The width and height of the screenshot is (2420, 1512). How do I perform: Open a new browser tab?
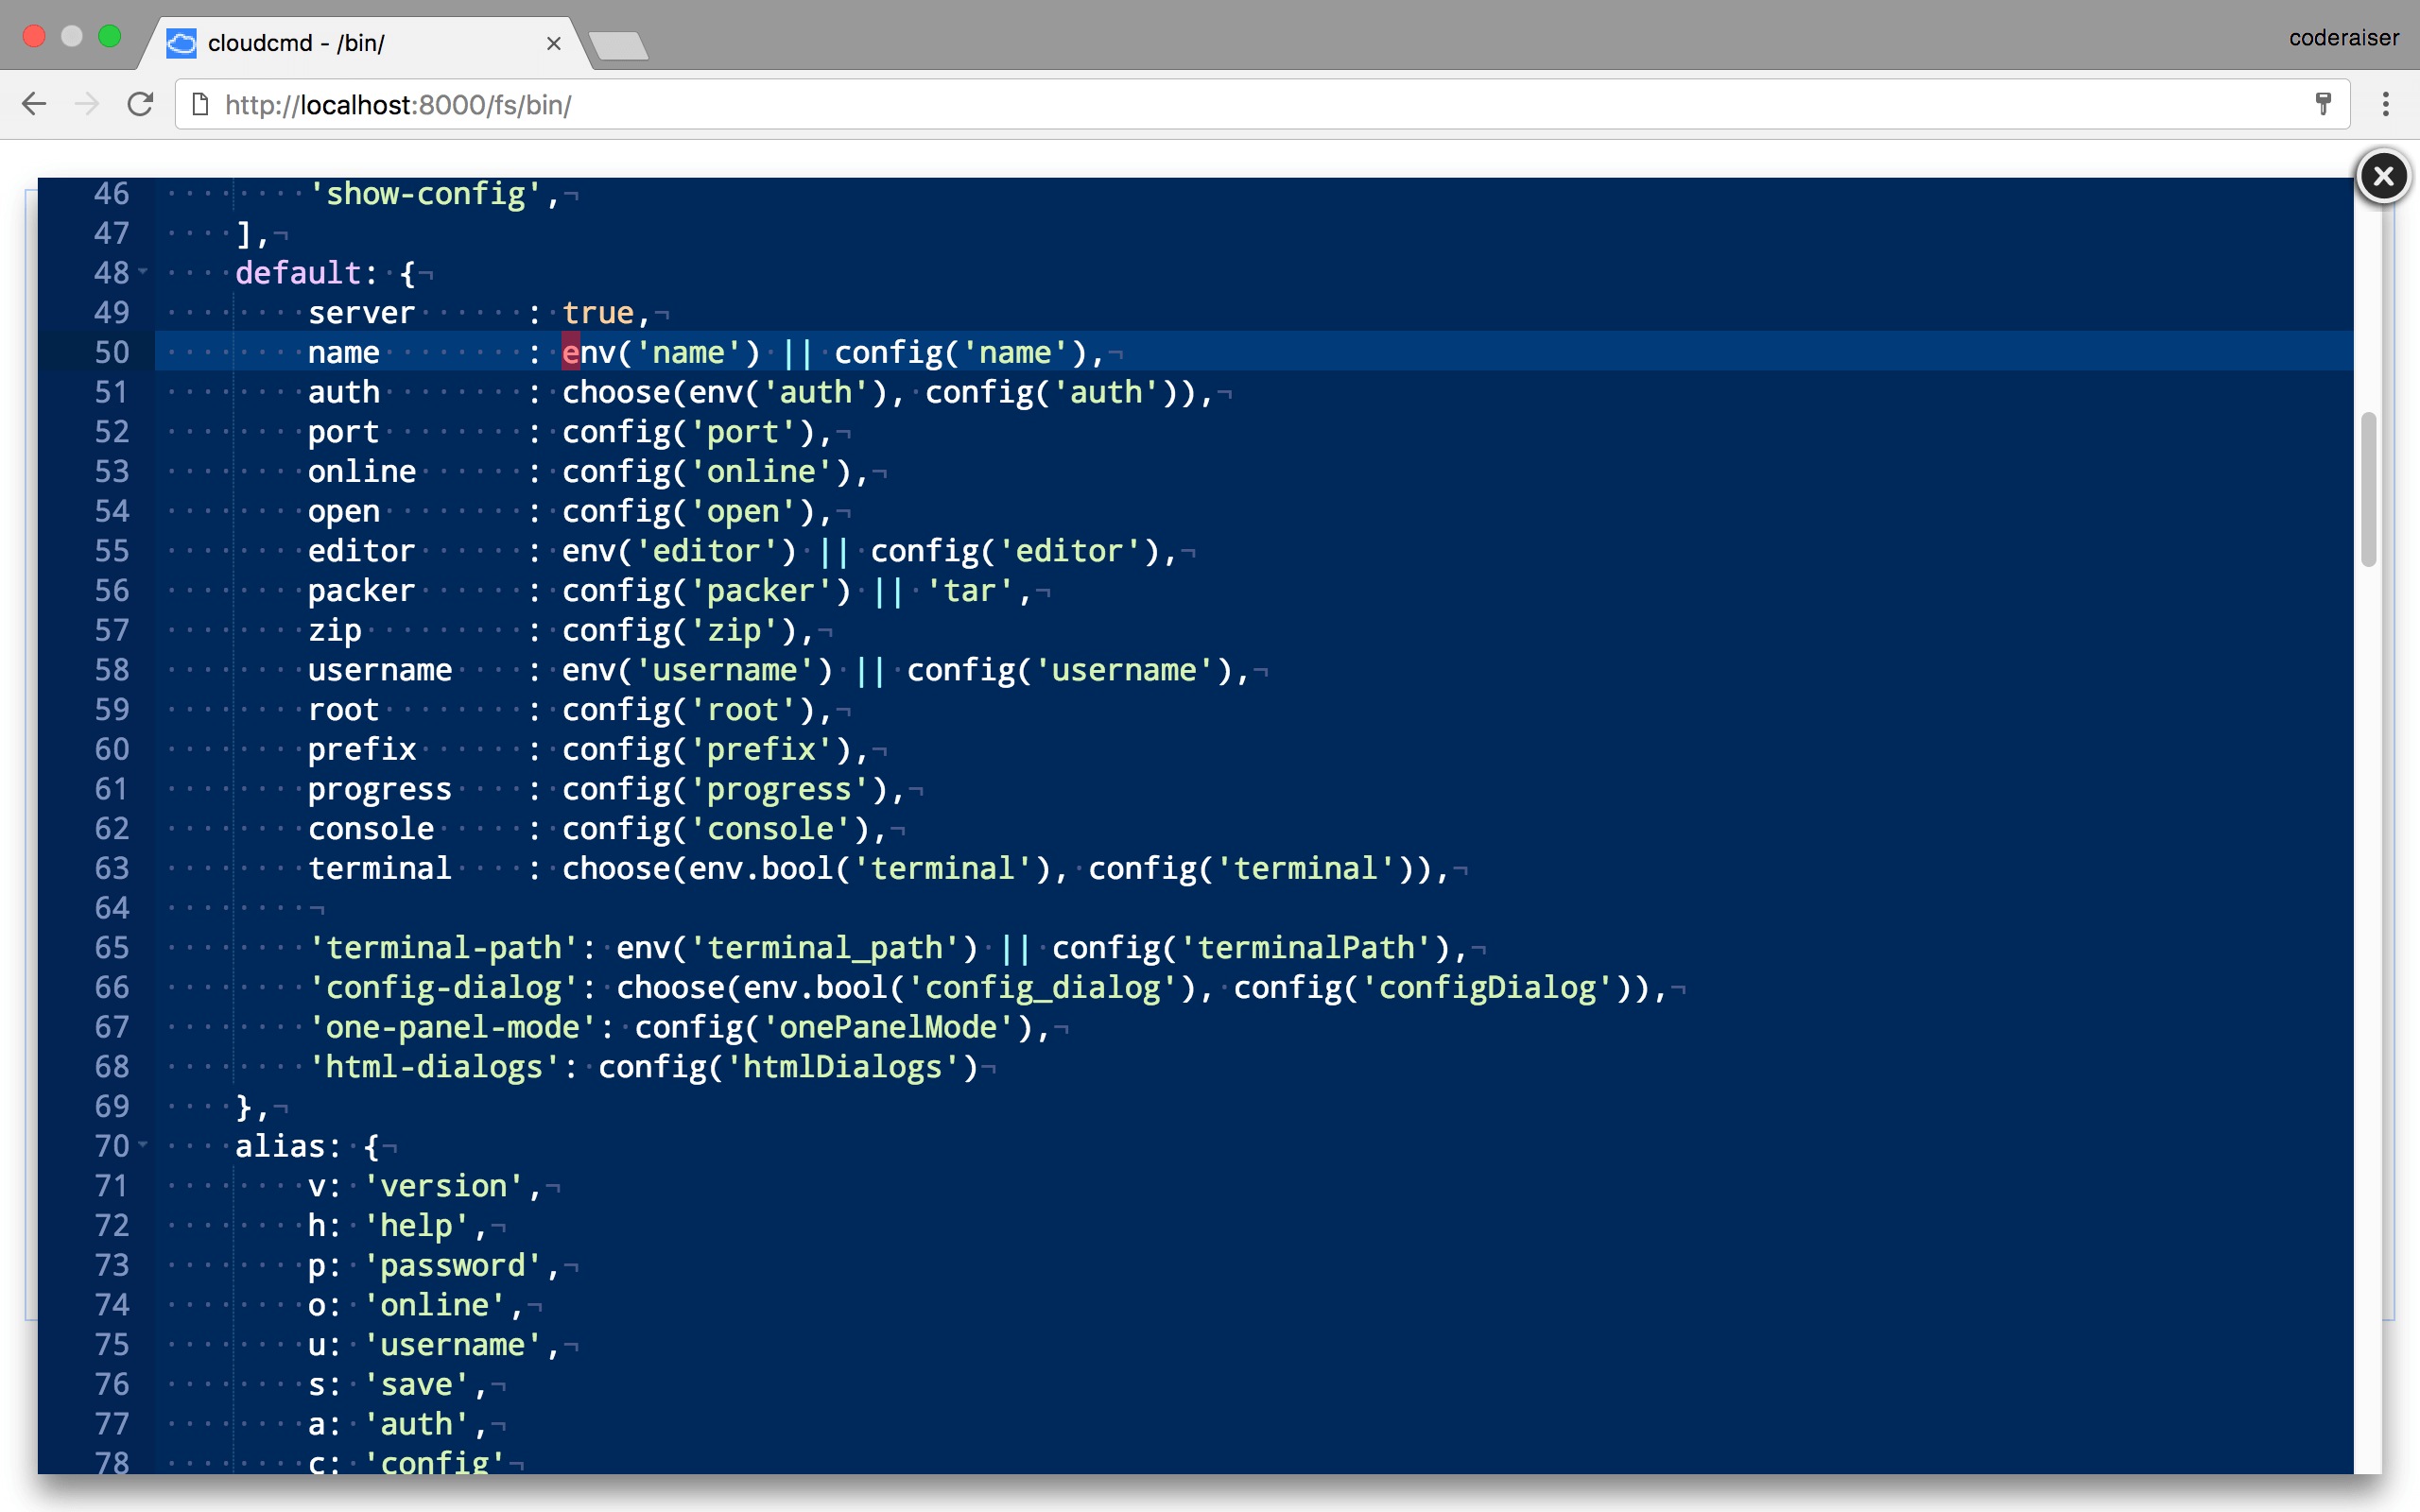[x=618, y=45]
